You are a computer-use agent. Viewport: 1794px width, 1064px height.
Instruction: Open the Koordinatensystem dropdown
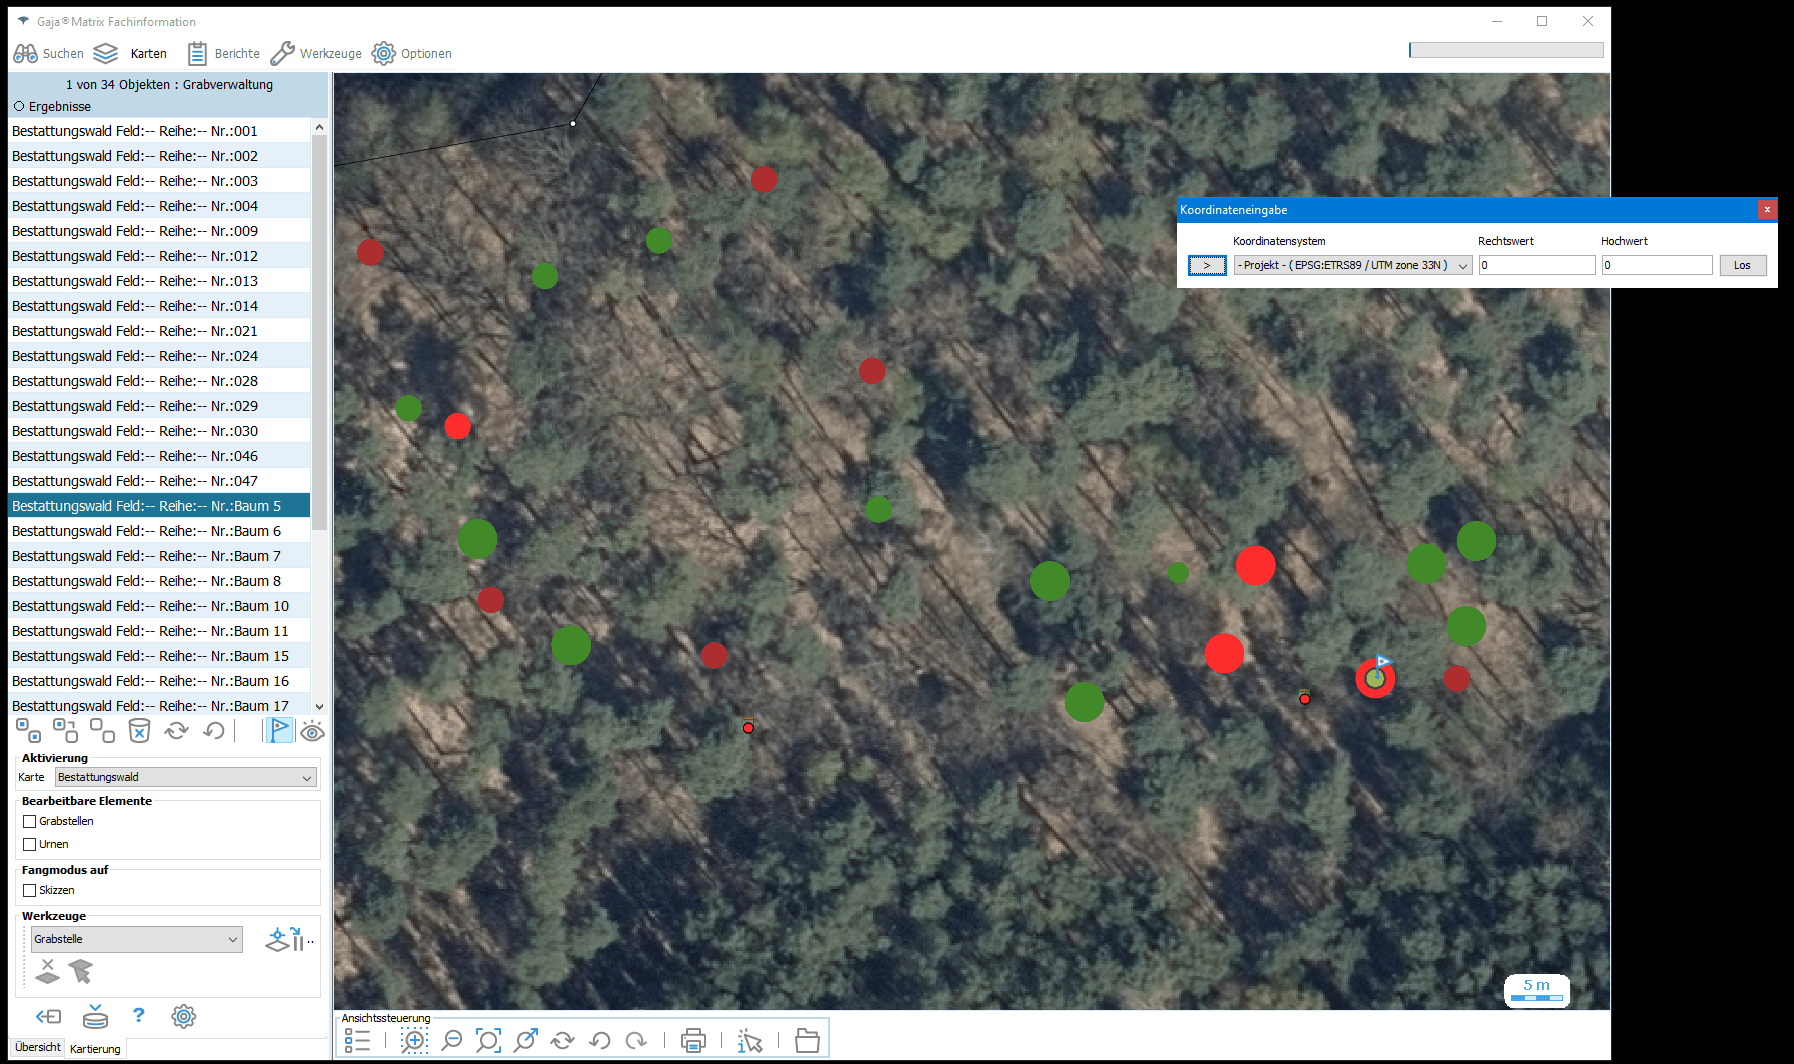click(1352, 265)
